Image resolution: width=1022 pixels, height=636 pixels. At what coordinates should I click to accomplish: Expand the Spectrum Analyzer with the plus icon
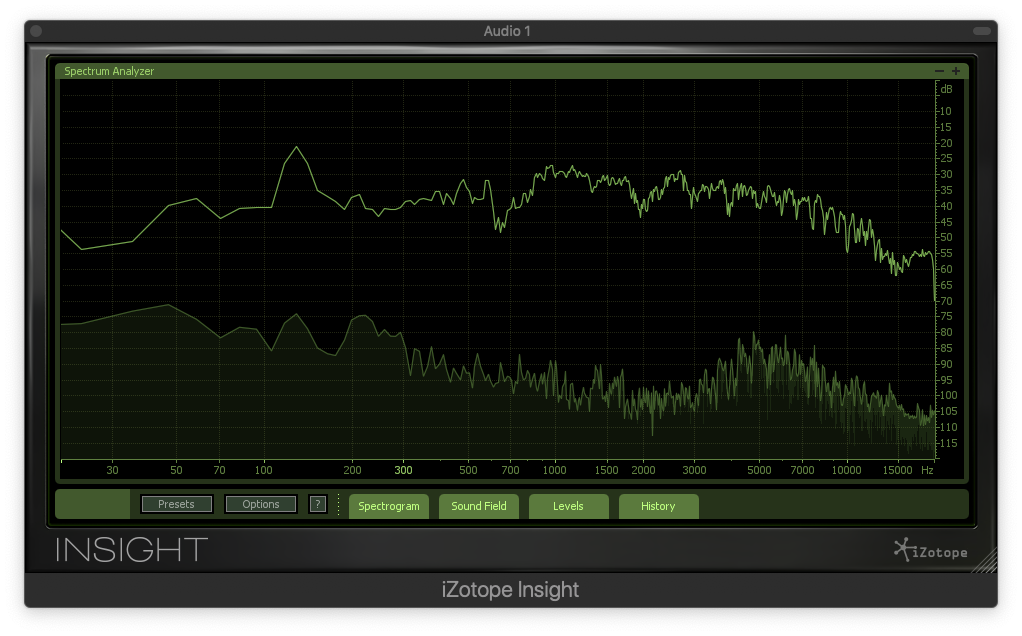coord(956,71)
